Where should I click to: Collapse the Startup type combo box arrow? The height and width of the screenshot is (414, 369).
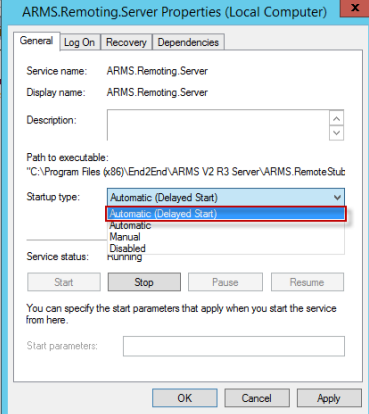coord(337,198)
